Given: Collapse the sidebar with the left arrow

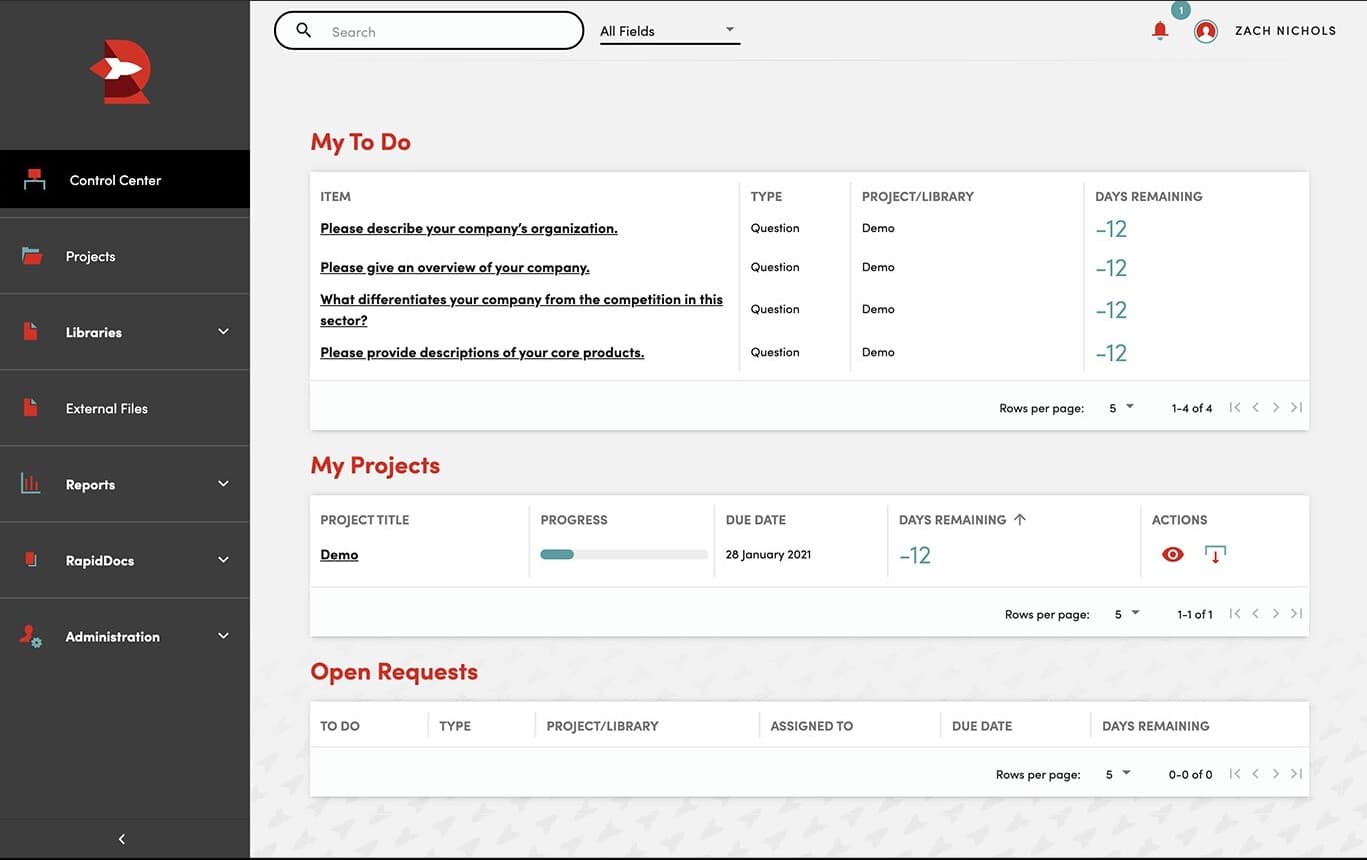Looking at the screenshot, I should (x=122, y=839).
